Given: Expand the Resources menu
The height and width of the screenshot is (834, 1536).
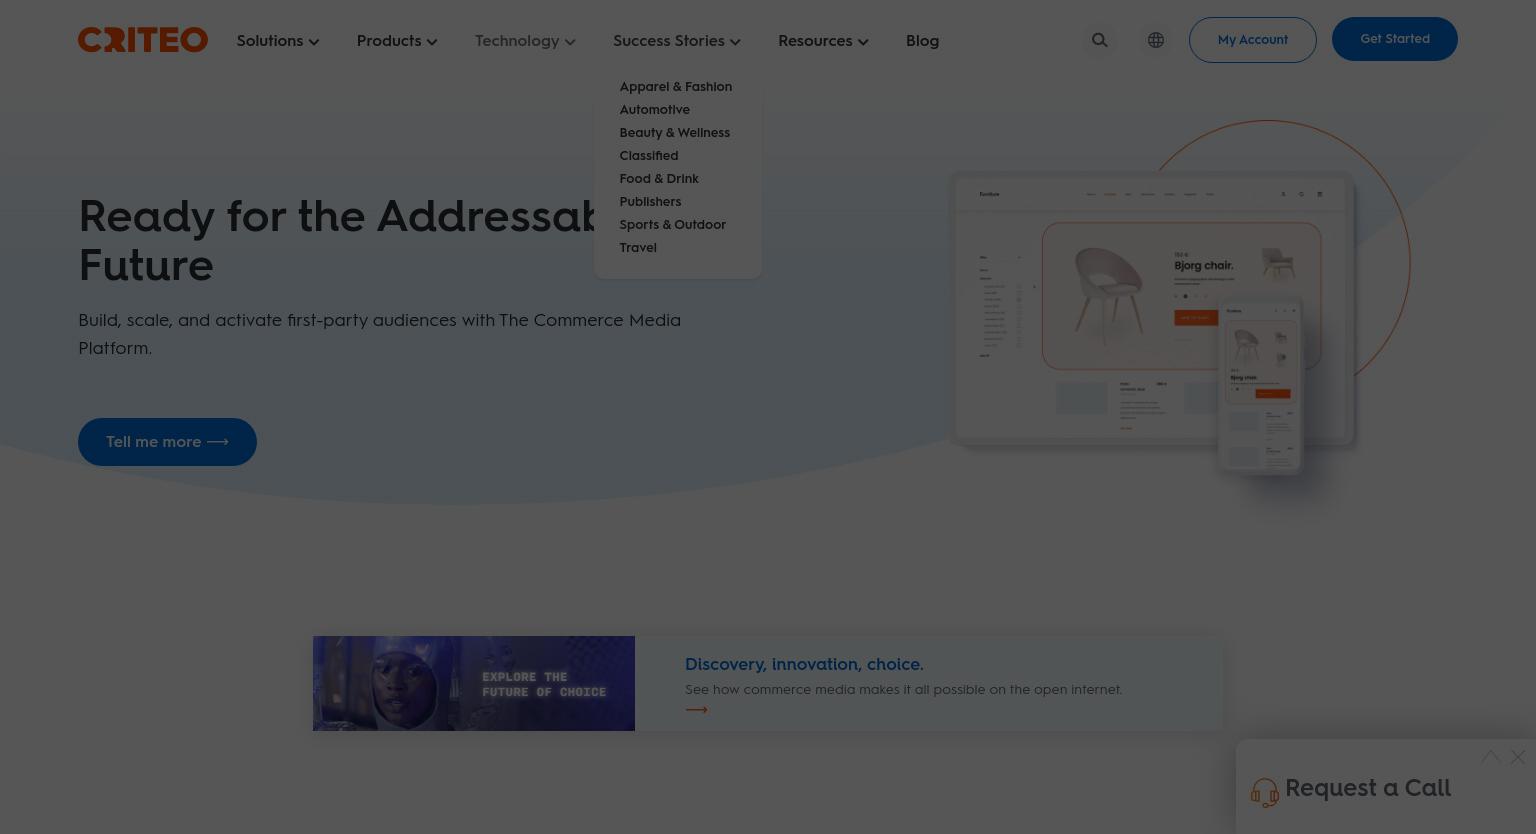Looking at the screenshot, I should [x=823, y=41].
